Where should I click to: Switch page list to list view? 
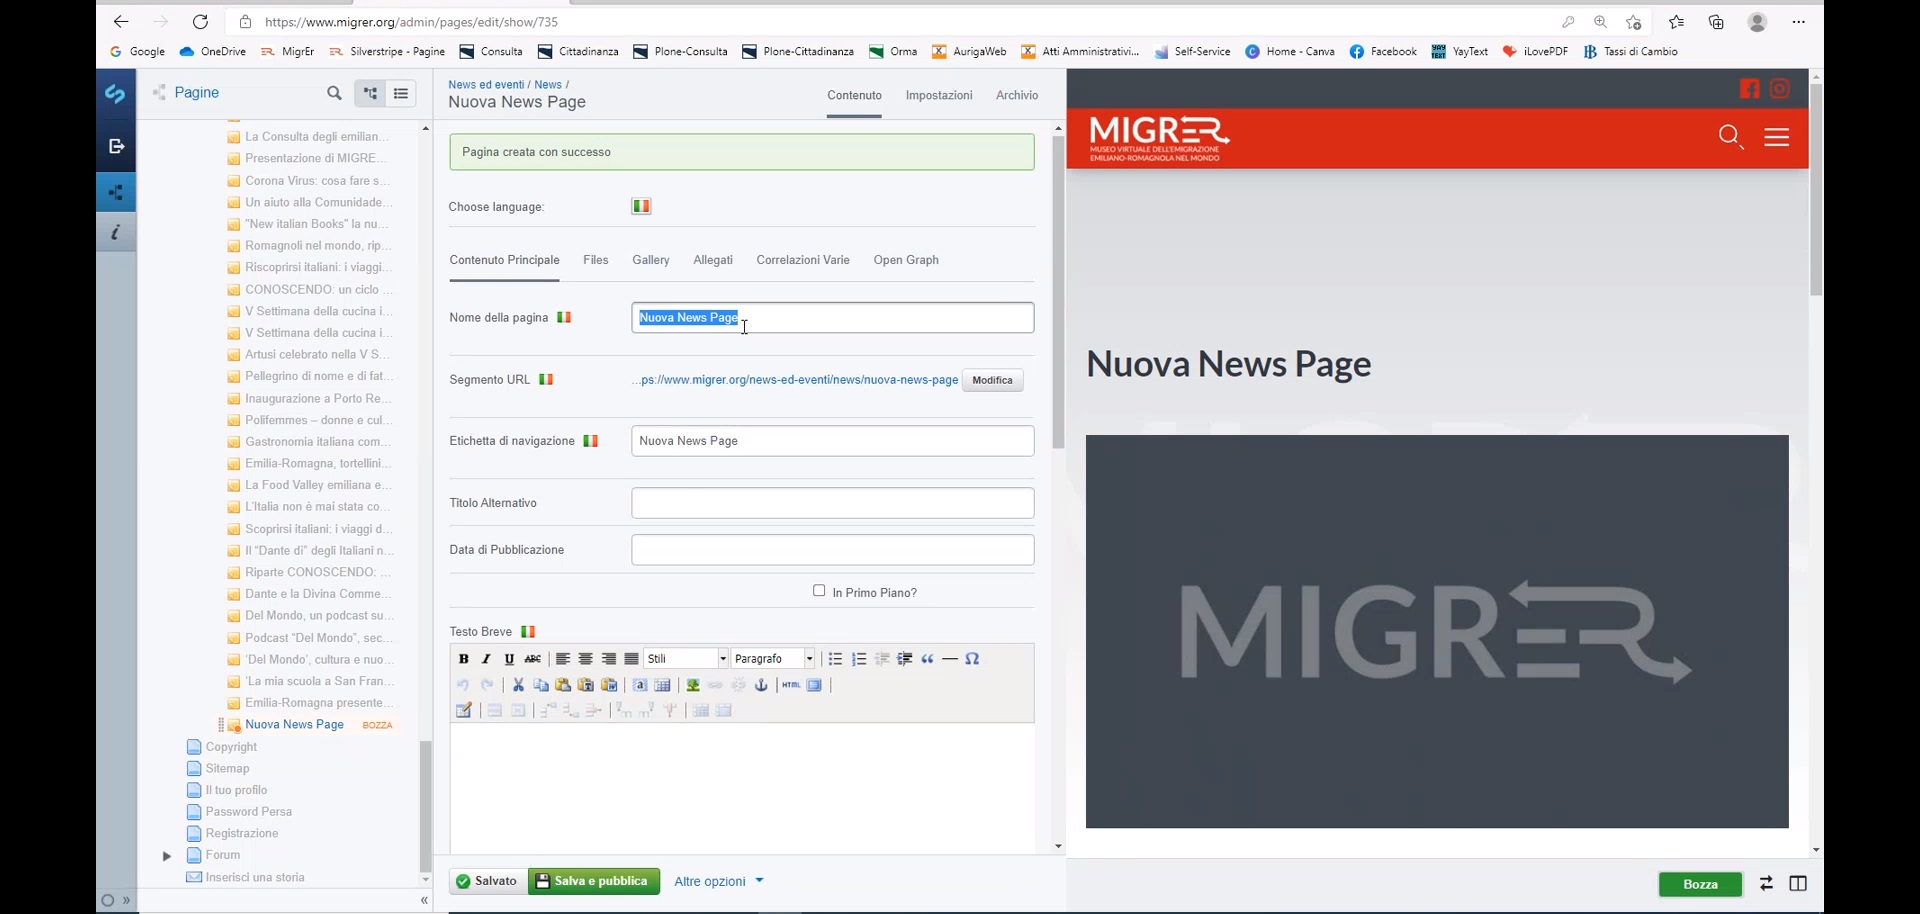click(401, 93)
